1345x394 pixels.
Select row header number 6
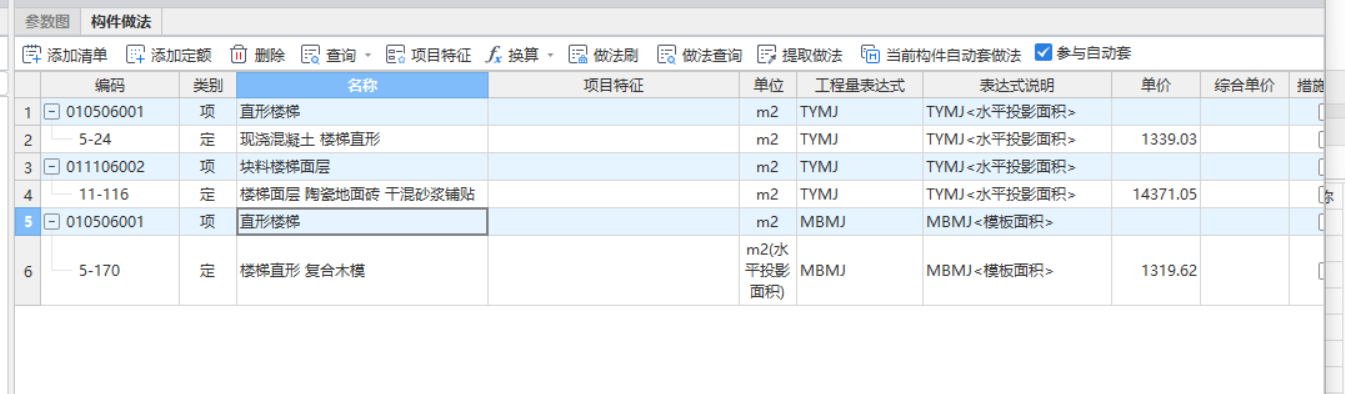(x=28, y=270)
